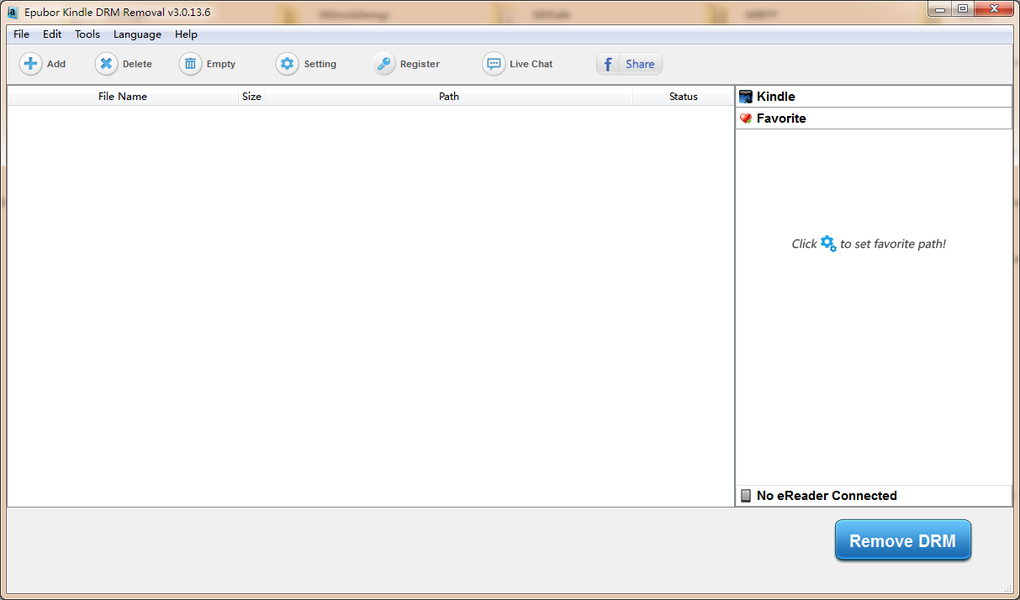Open the Help menu

pos(186,34)
